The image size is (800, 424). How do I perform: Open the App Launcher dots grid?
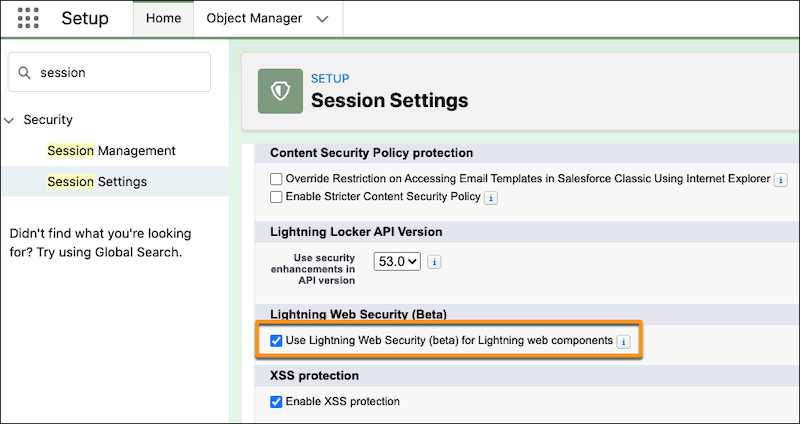pos(28,18)
